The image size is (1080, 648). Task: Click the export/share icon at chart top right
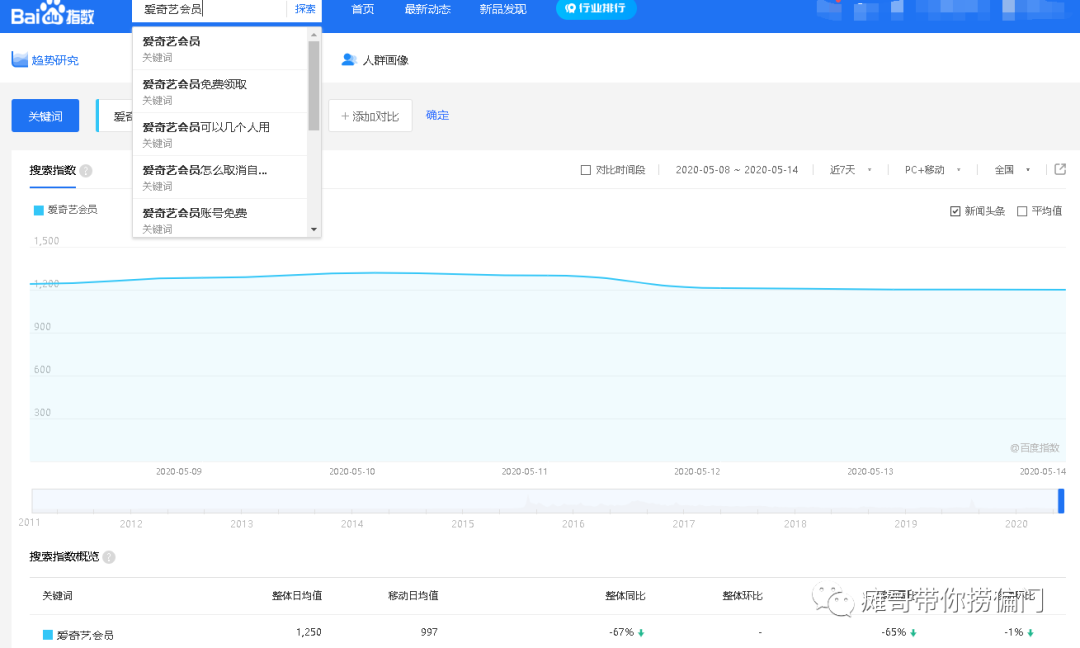point(1060,169)
